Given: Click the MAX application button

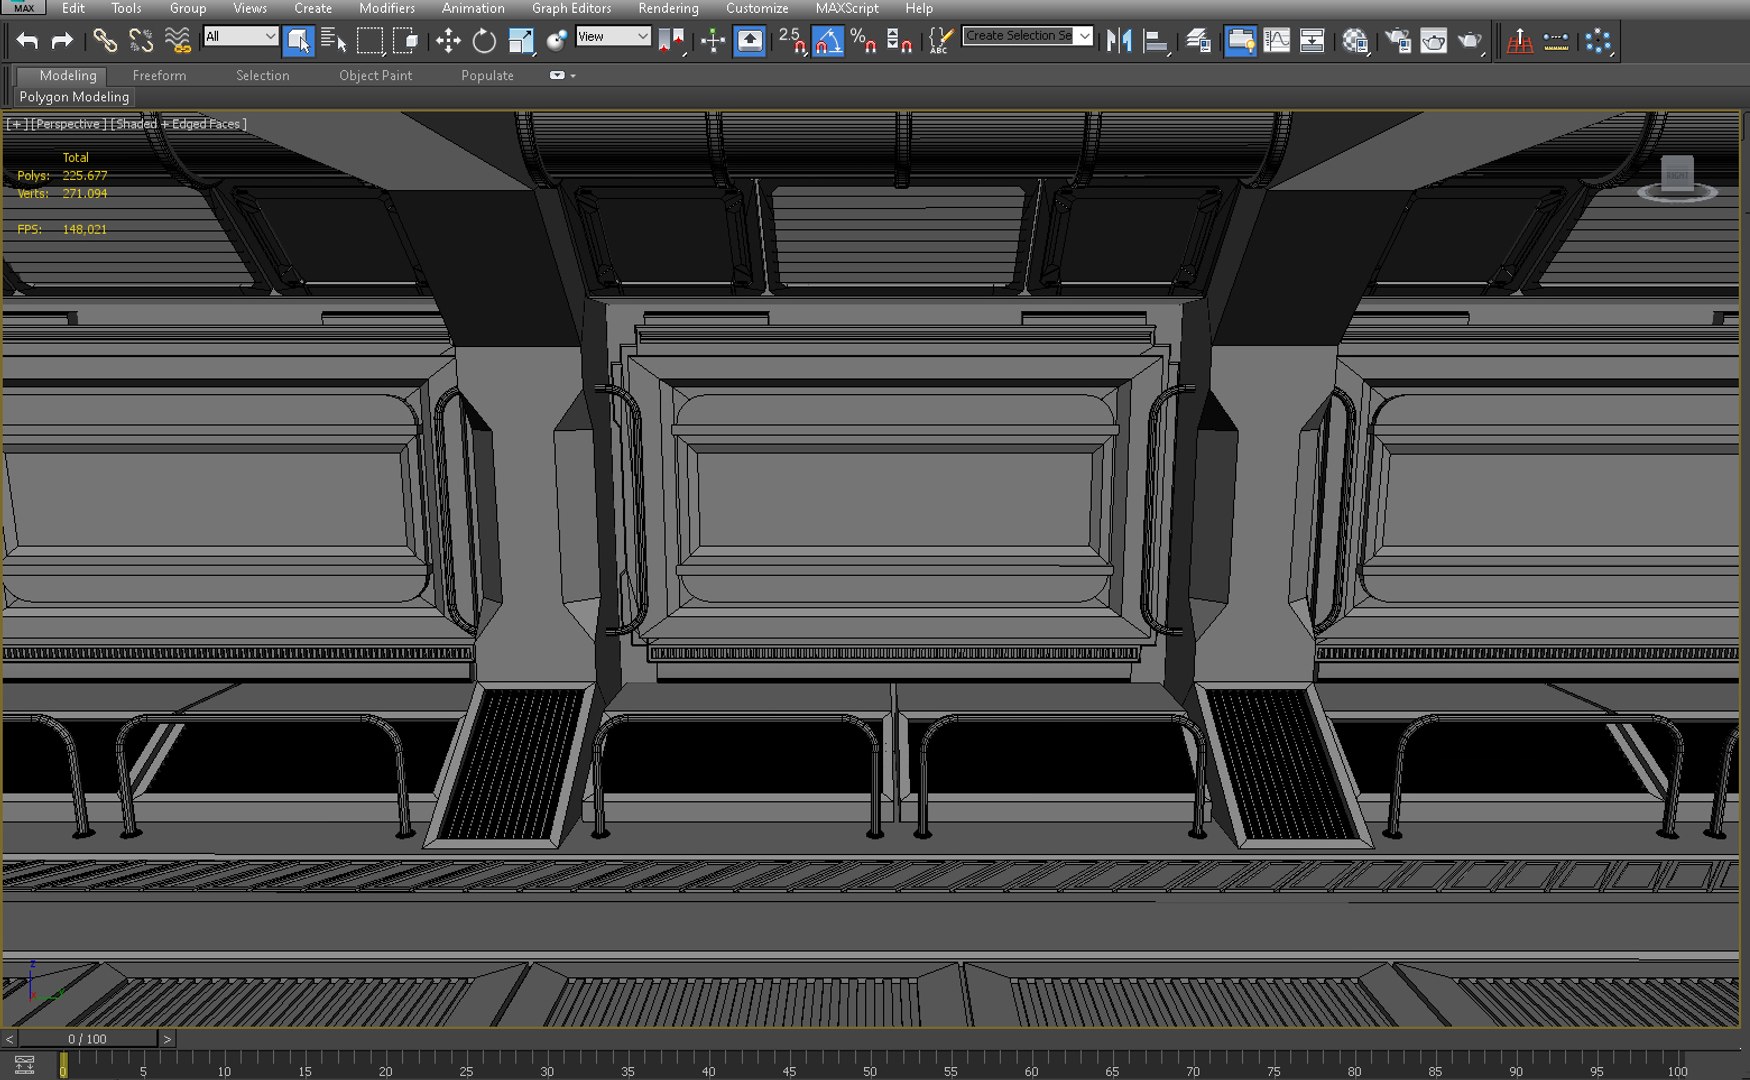Looking at the screenshot, I should [23, 8].
